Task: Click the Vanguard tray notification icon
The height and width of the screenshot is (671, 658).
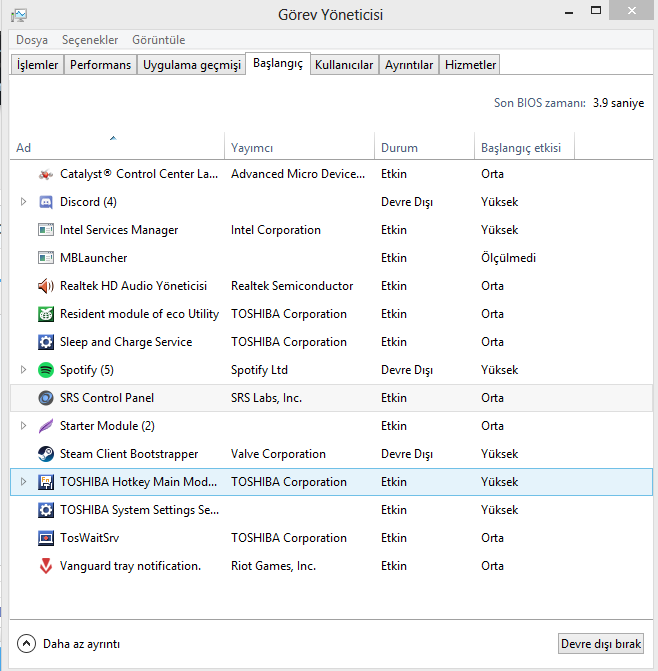Action: coord(45,566)
